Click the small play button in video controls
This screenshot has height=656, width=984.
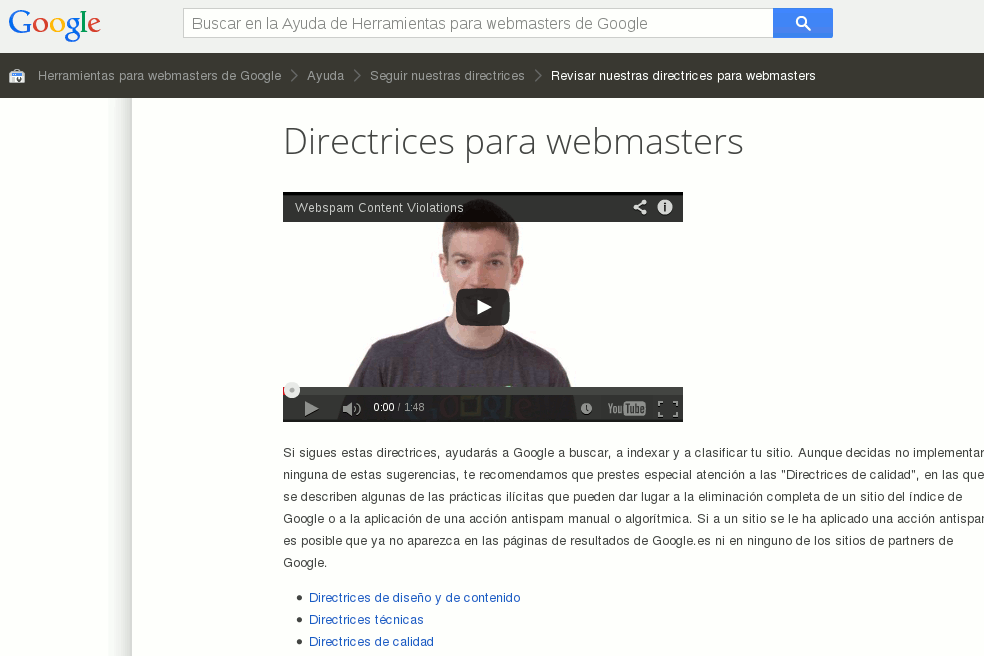point(311,409)
